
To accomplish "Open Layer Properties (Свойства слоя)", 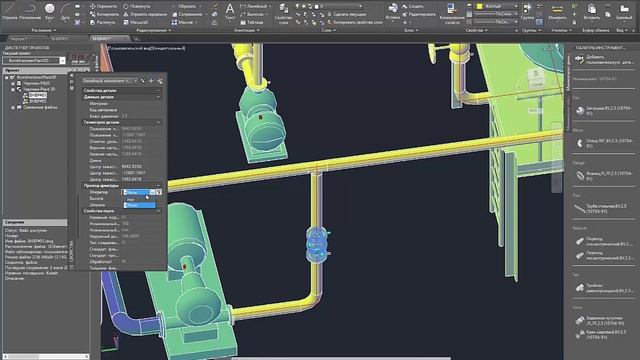I will tap(283, 13).
